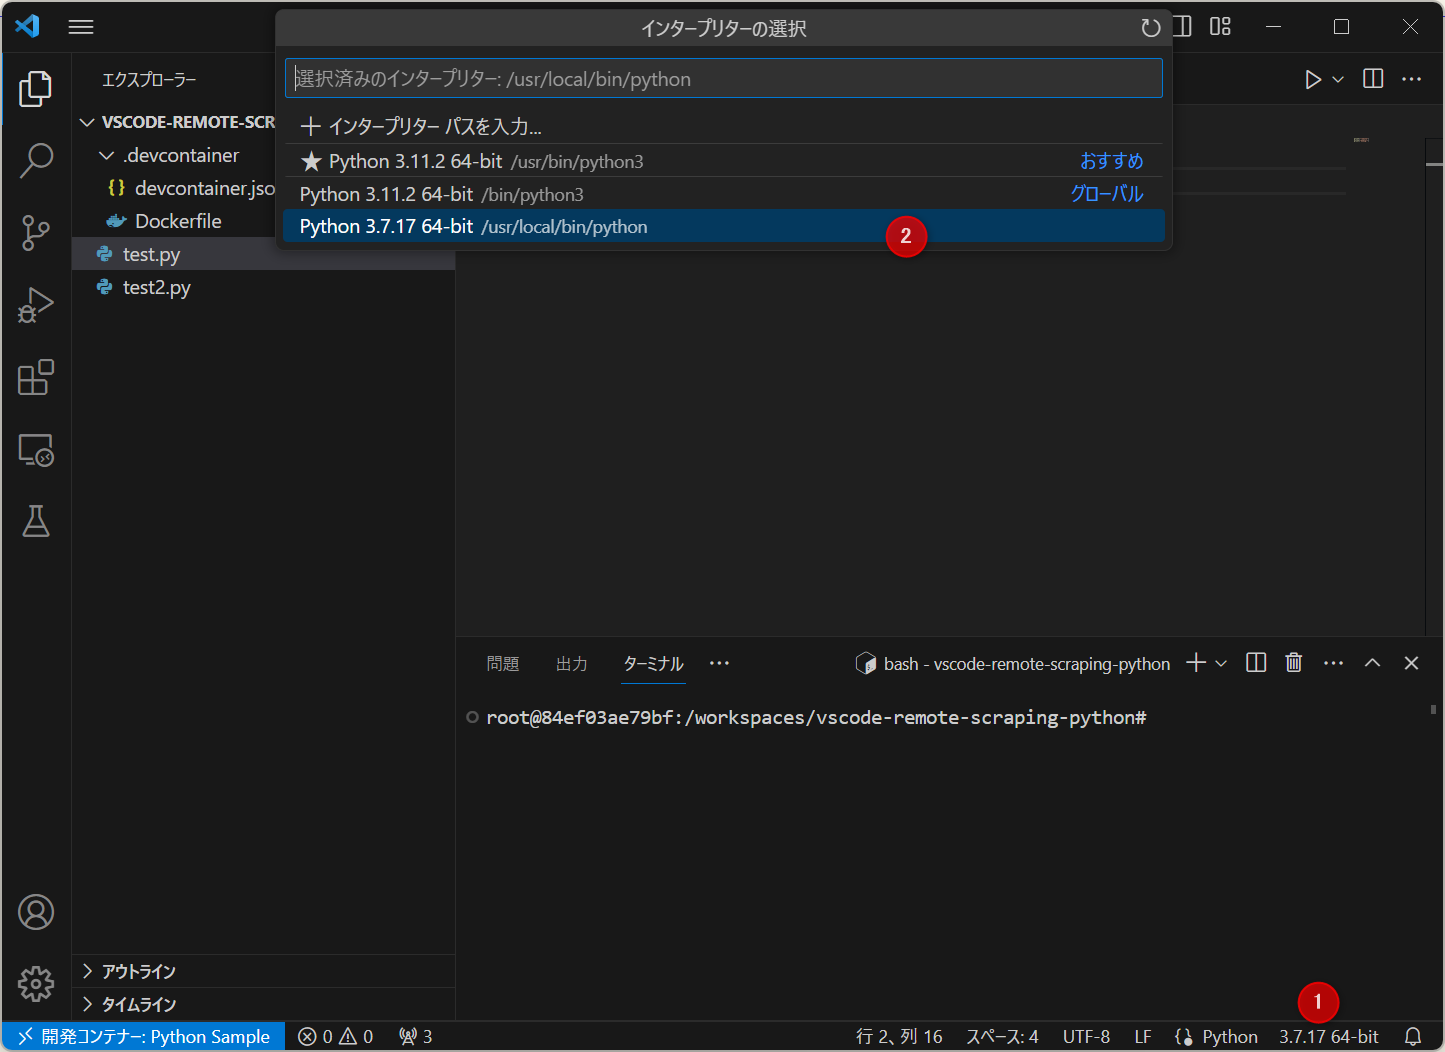
Task: Open the terminal launch profile dropdown
Action: click(x=1221, y=663)
